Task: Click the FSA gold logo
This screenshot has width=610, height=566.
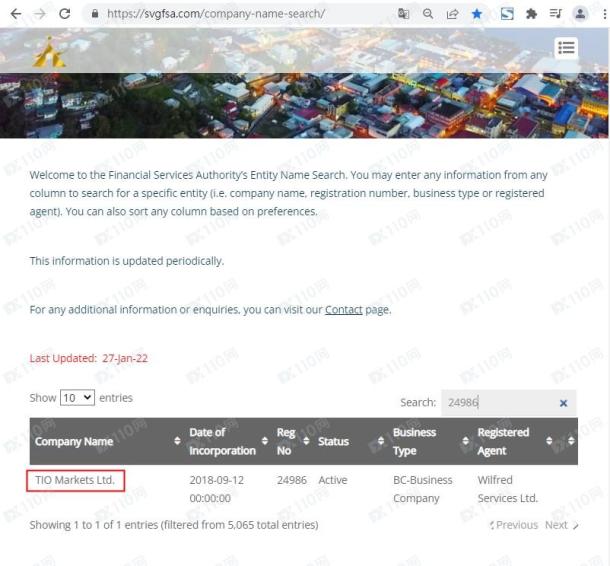Action: pyautogui.click(x=49, y=52)
